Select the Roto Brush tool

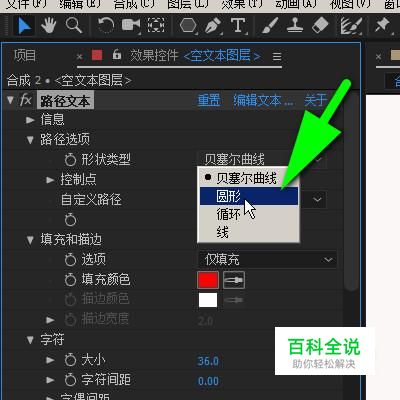pos(351,26)
